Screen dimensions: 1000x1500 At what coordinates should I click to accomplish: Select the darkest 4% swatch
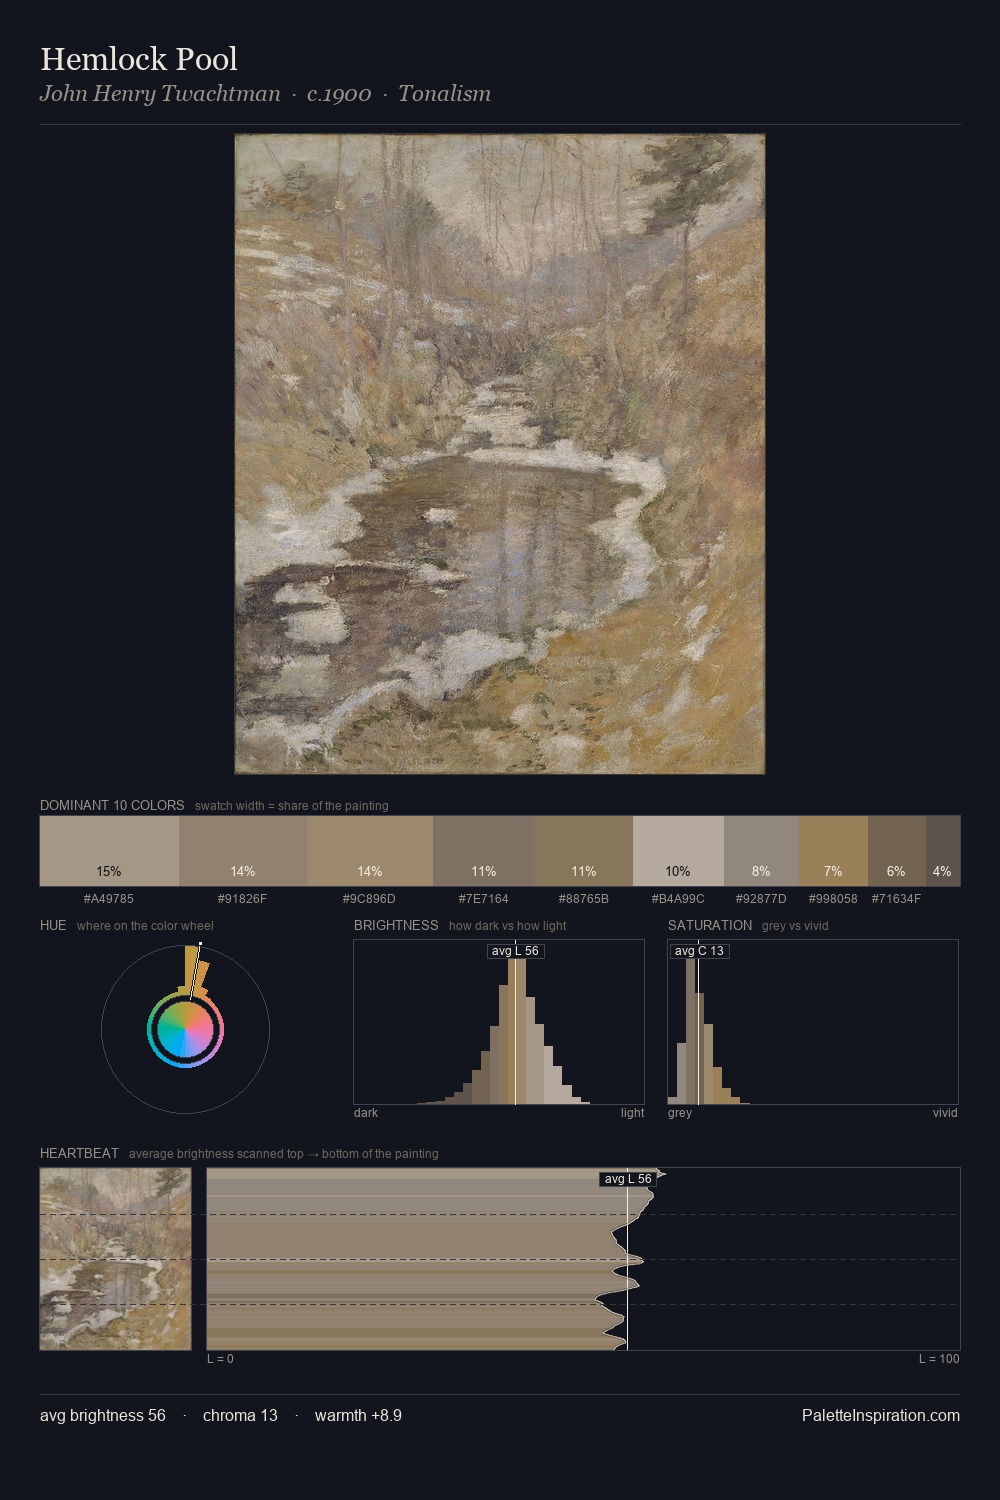pyautogui.click(x=942, y=851)
